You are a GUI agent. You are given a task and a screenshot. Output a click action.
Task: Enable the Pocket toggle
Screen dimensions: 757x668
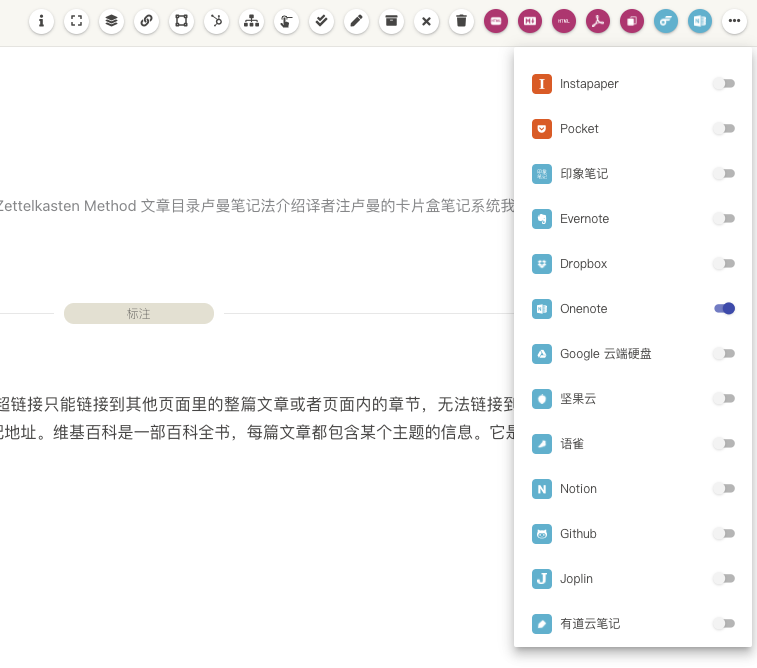(x=724, y=129)
